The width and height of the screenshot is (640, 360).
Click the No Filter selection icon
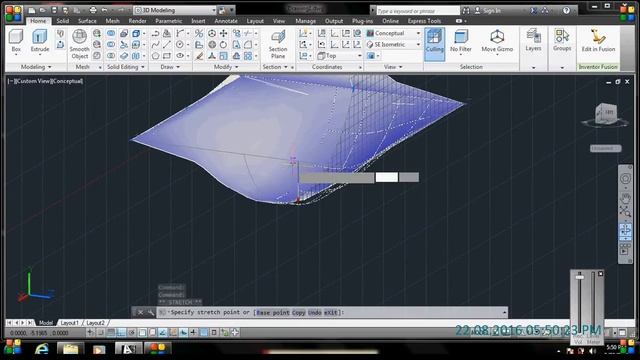[x=461, y=41]
